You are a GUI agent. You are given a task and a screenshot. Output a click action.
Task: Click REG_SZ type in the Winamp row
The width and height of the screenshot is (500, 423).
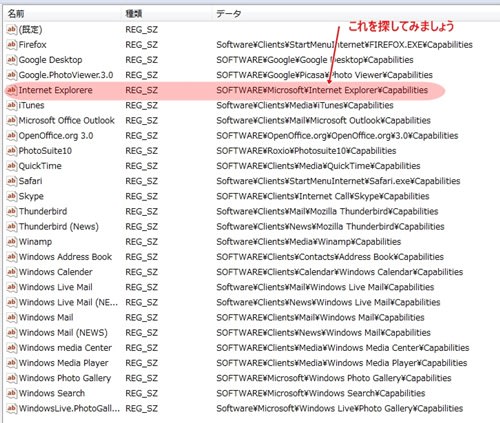141,242
